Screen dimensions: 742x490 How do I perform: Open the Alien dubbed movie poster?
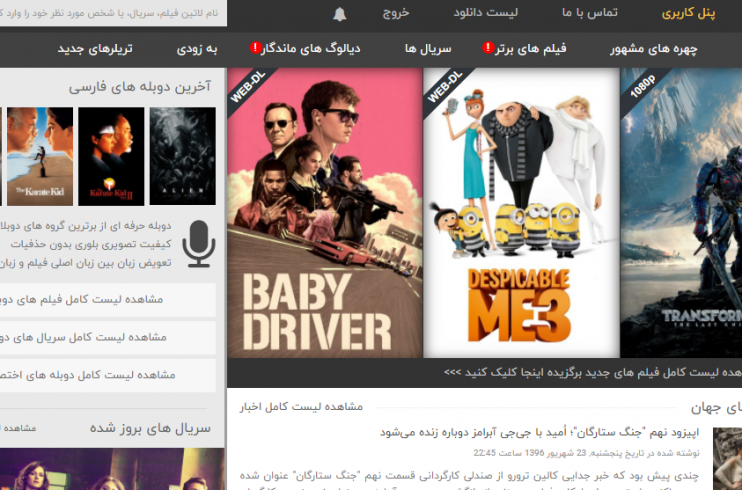click(183, 156)
